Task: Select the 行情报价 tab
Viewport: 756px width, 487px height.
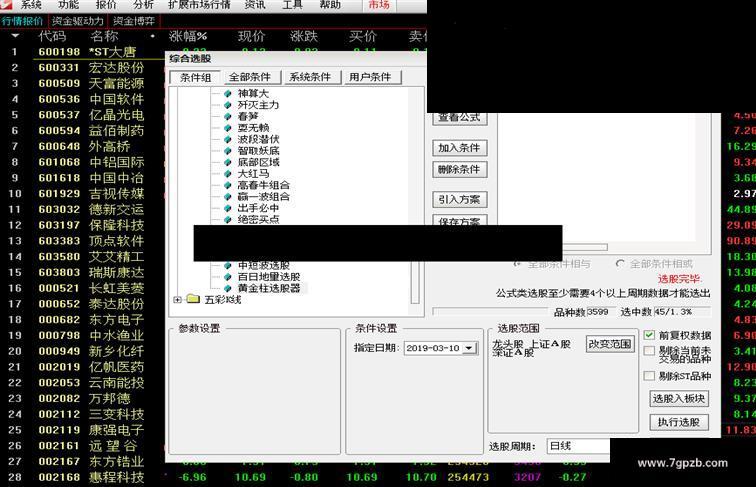Action: (23, 21)
